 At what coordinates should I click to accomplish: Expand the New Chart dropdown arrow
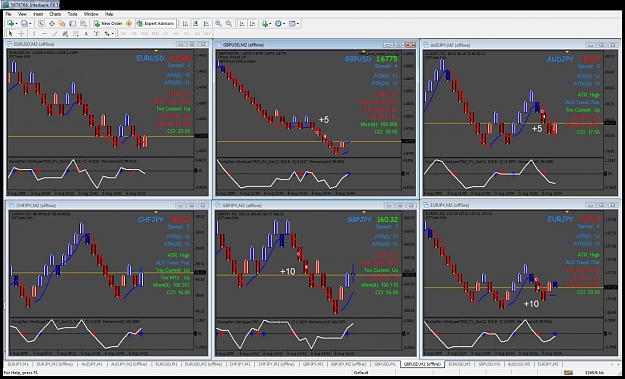tap(16, 24)
